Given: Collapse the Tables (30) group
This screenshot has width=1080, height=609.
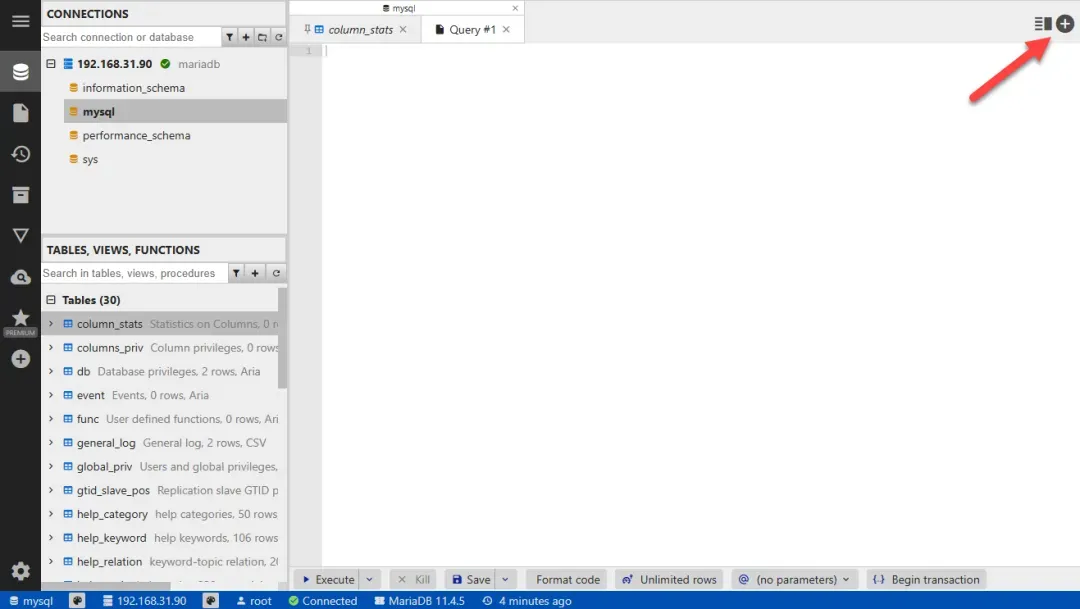Looking at the screenshot, I should pyautogui.click(x=51, y=300).
